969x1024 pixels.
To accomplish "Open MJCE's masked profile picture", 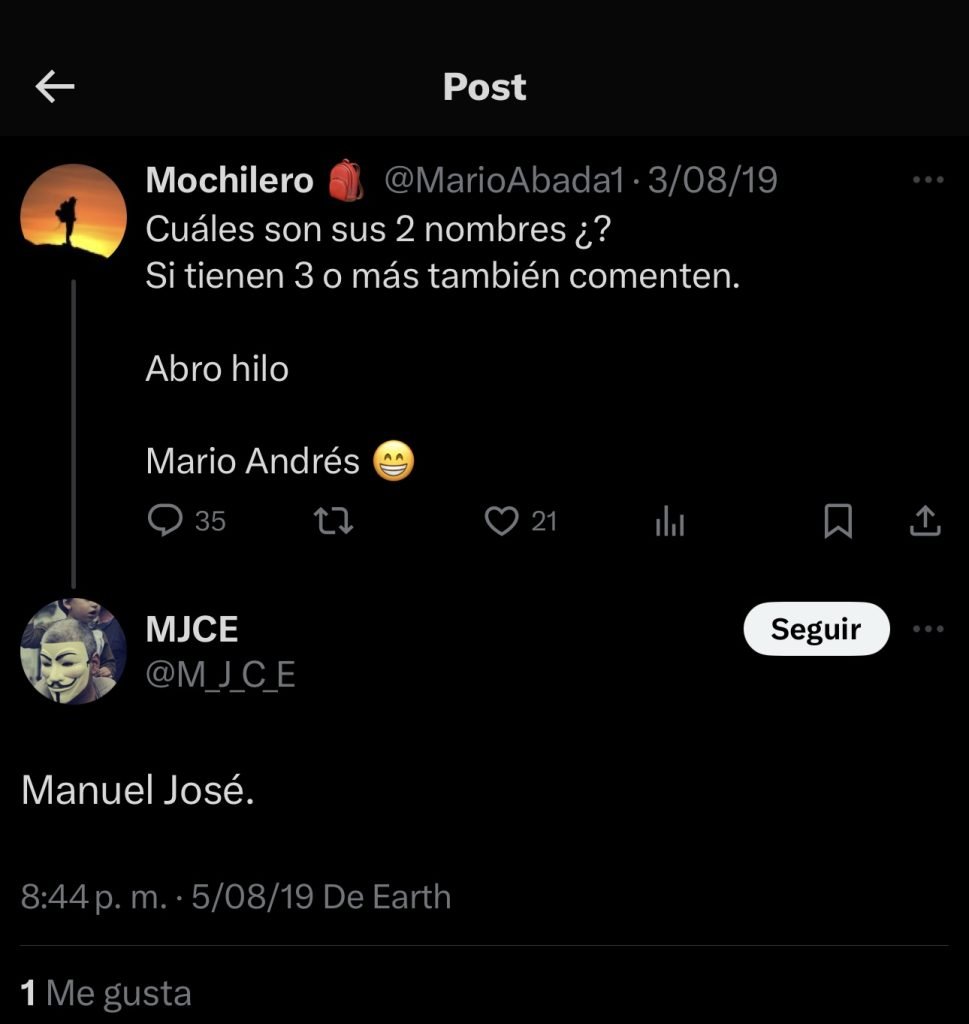I will (73, 651).
